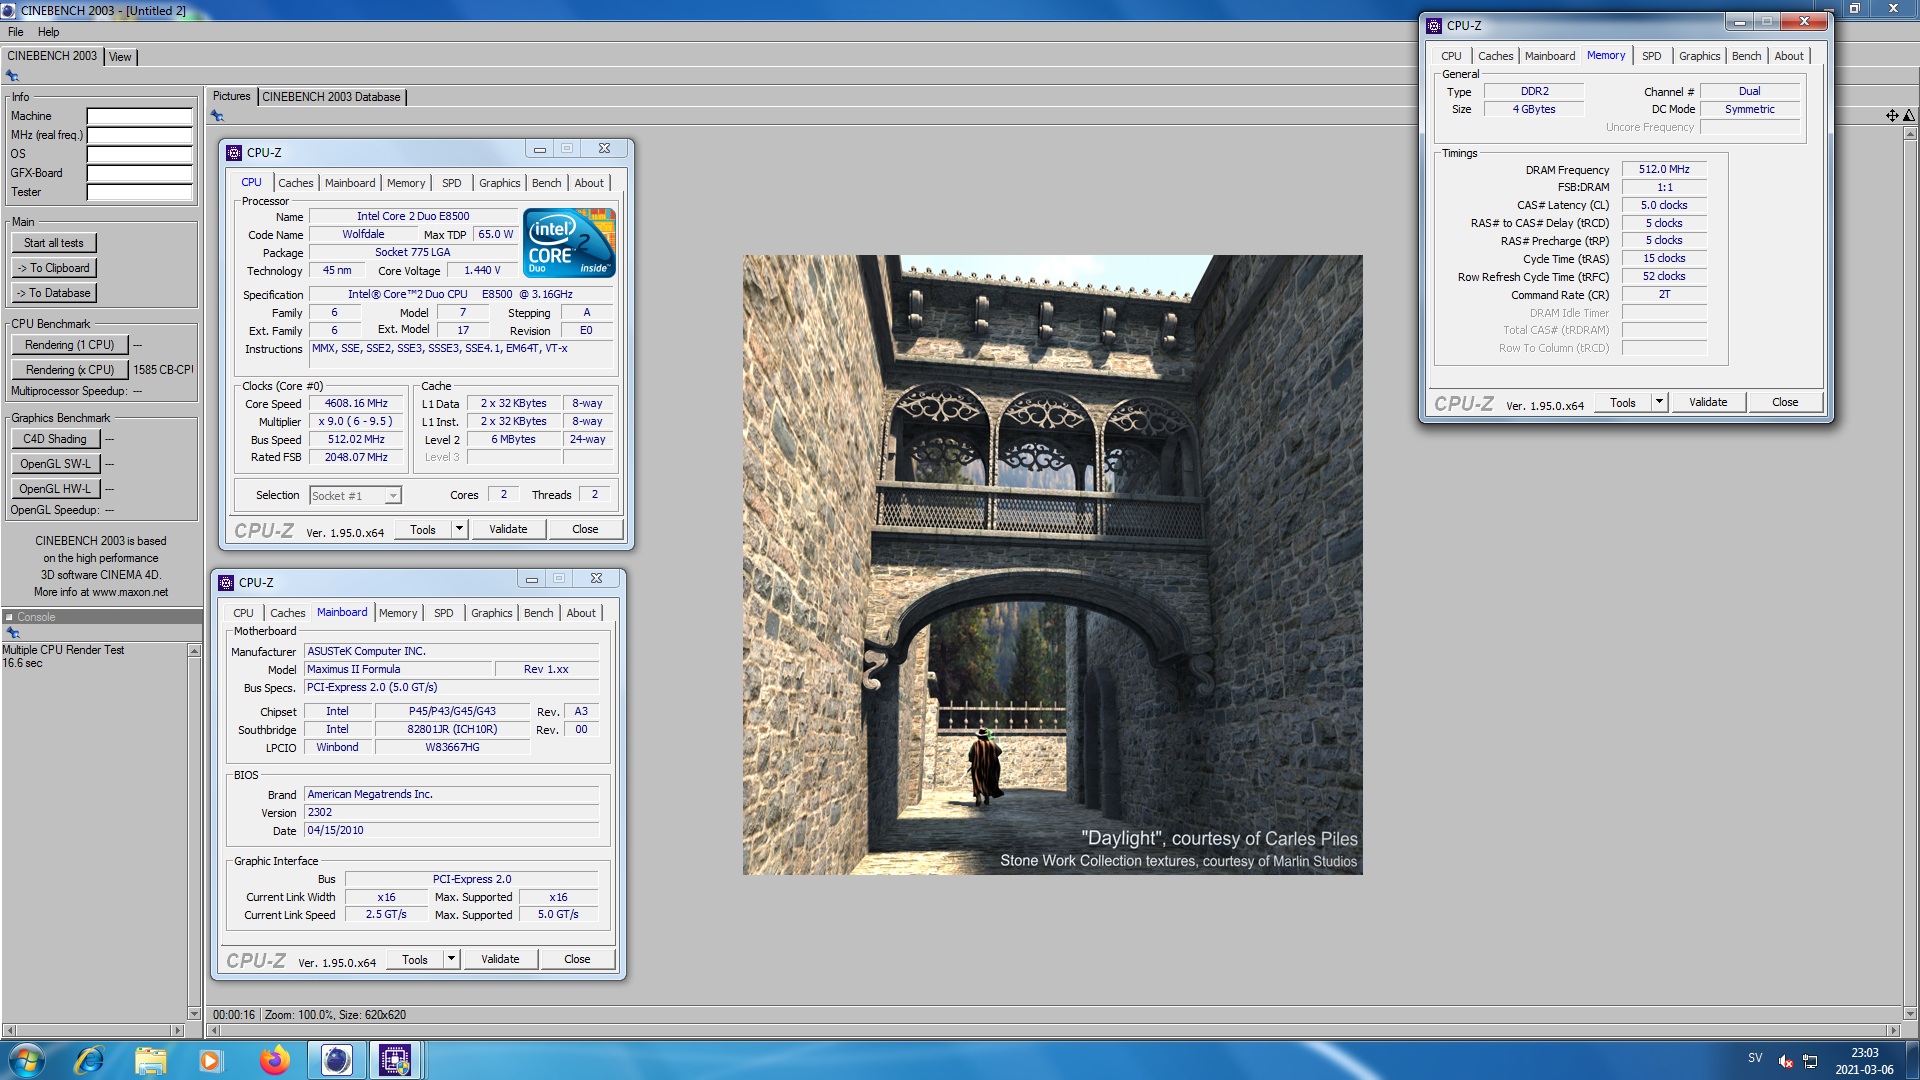Open Tools dropdown arrow in Mainboard window
This screenshot has height=1080, width=1920.
451,959
